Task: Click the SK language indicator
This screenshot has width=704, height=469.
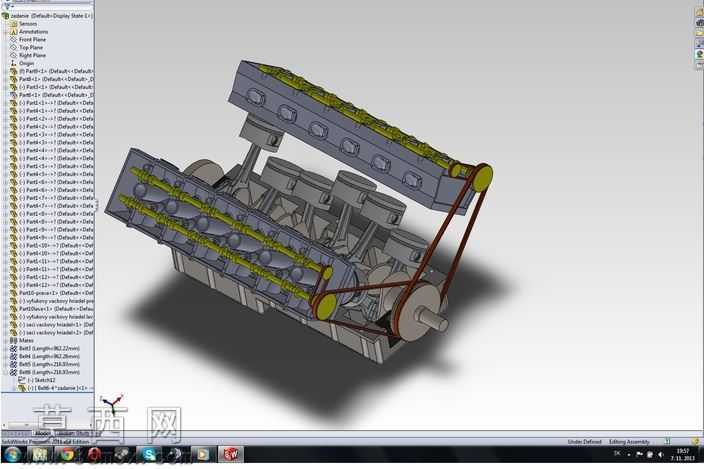Action: pos(617,454)
